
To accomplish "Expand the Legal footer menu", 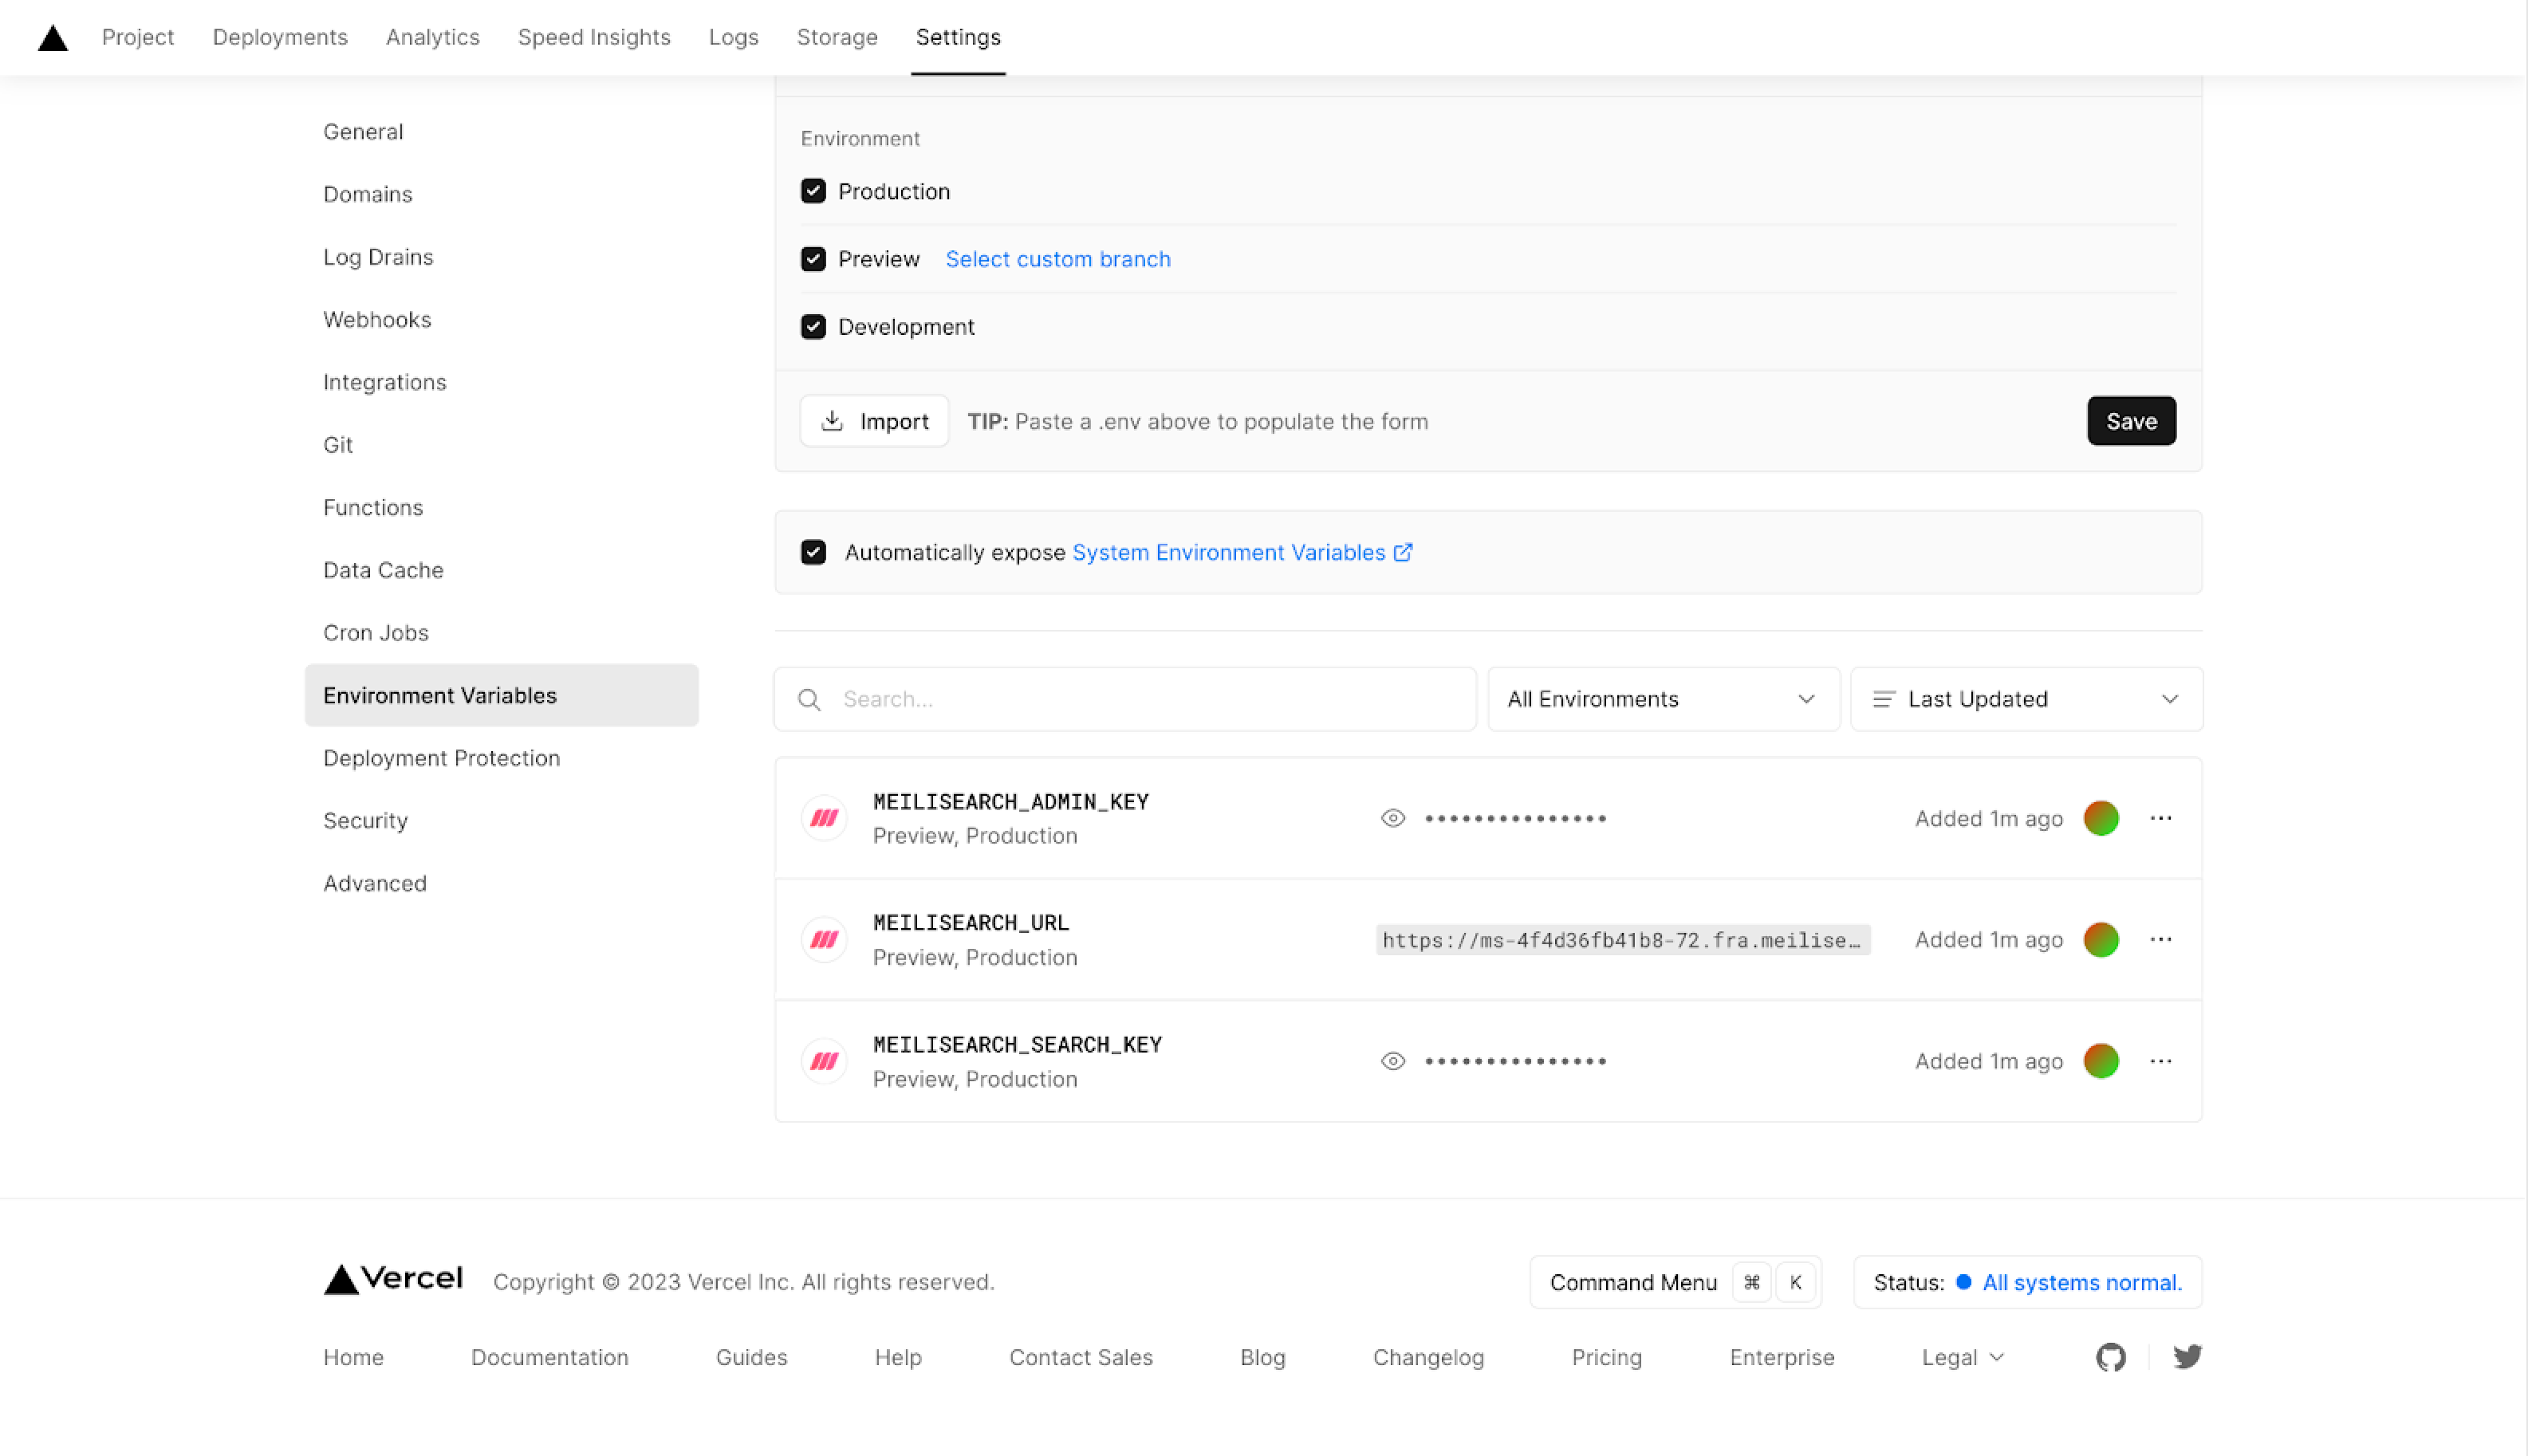I will click(x=1962, y=1357).
